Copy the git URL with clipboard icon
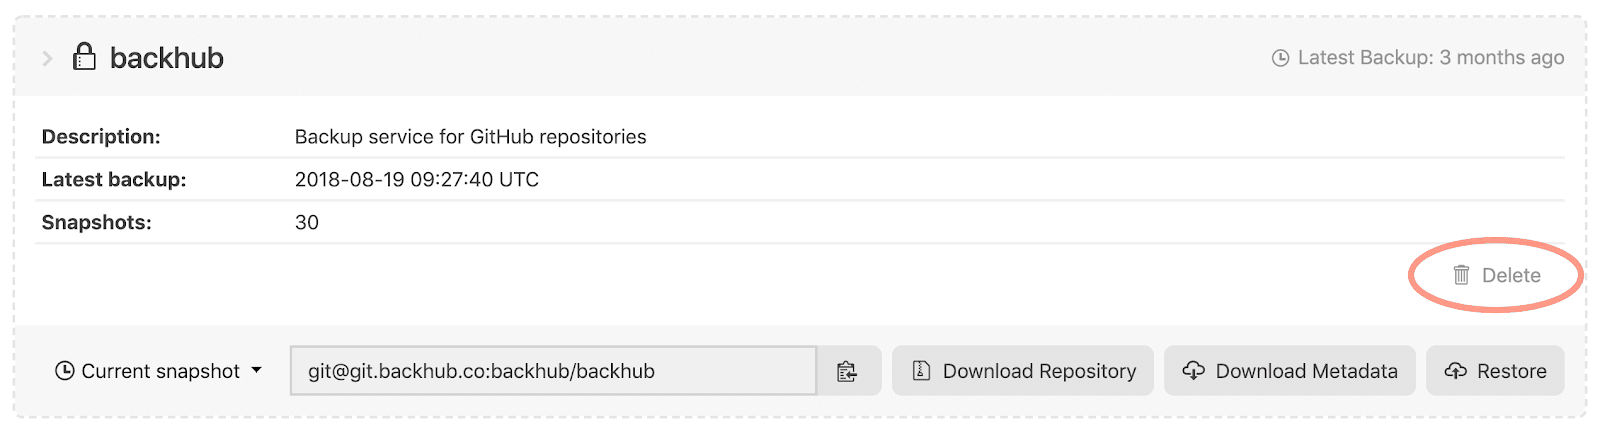This screenshot has width=1600, height=431. [x=848, y=371]
